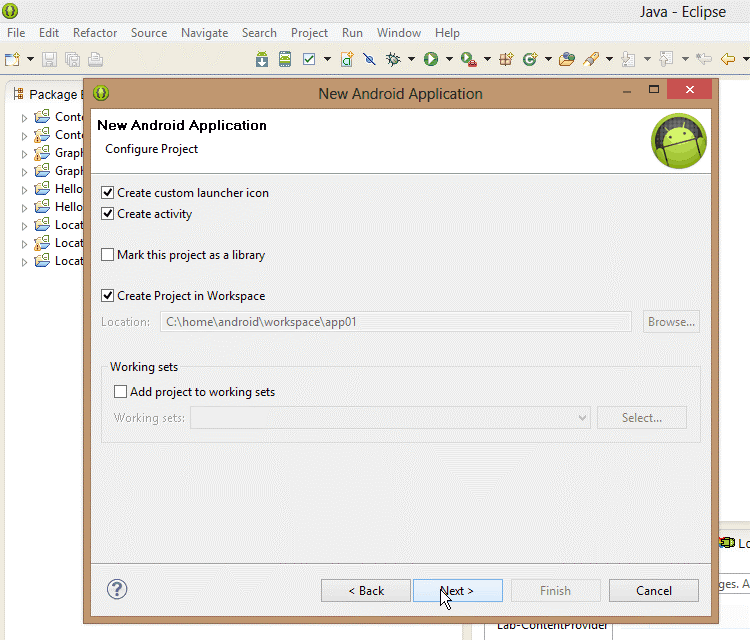The width and height of the screenshot is (750, 640).
Task: Click the New Java Package toolbar icon
Action: point(507,60)
